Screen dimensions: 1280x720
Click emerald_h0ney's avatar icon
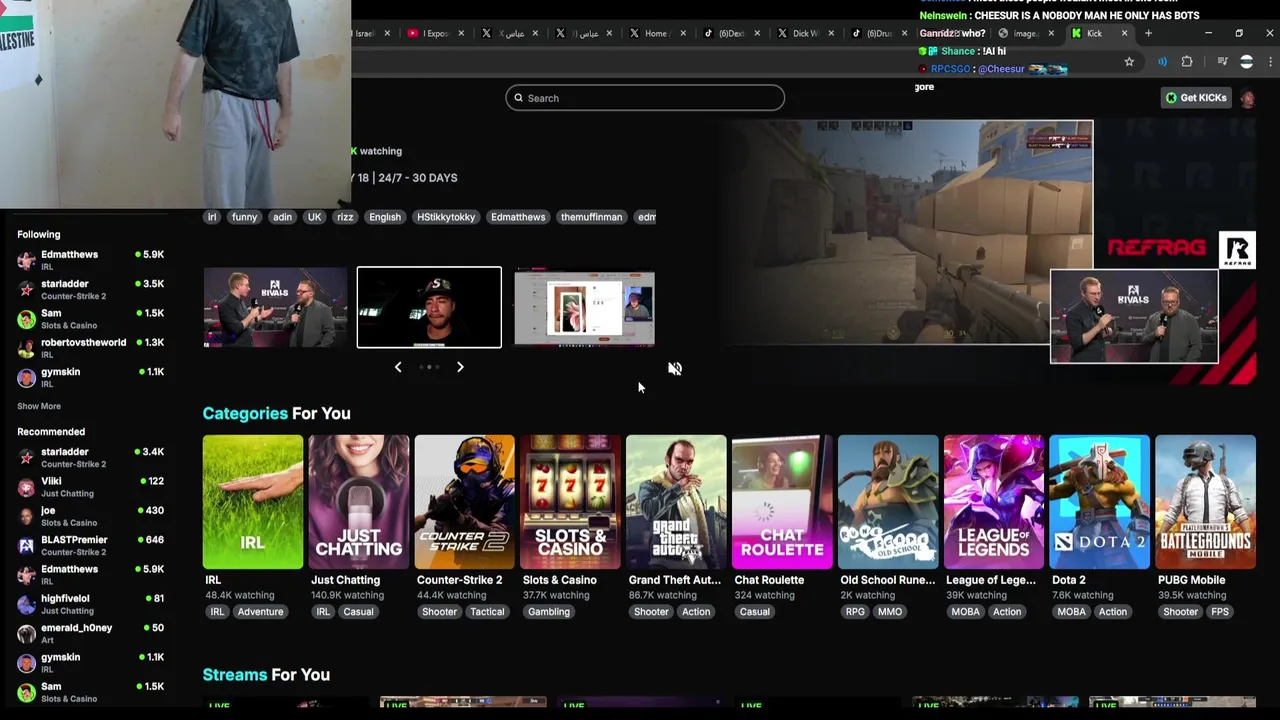coord(26,634)
